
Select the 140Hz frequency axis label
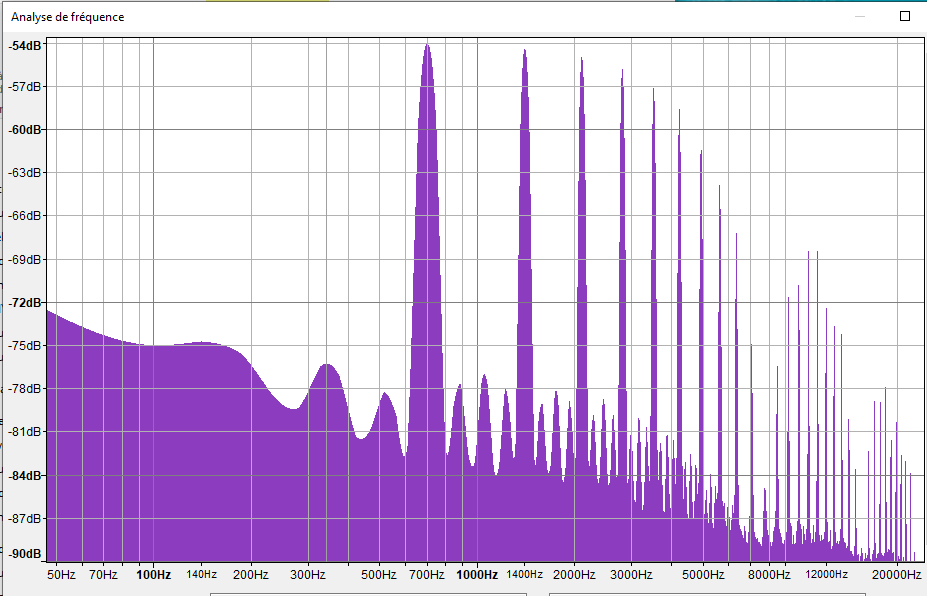[x=201, y=575]
